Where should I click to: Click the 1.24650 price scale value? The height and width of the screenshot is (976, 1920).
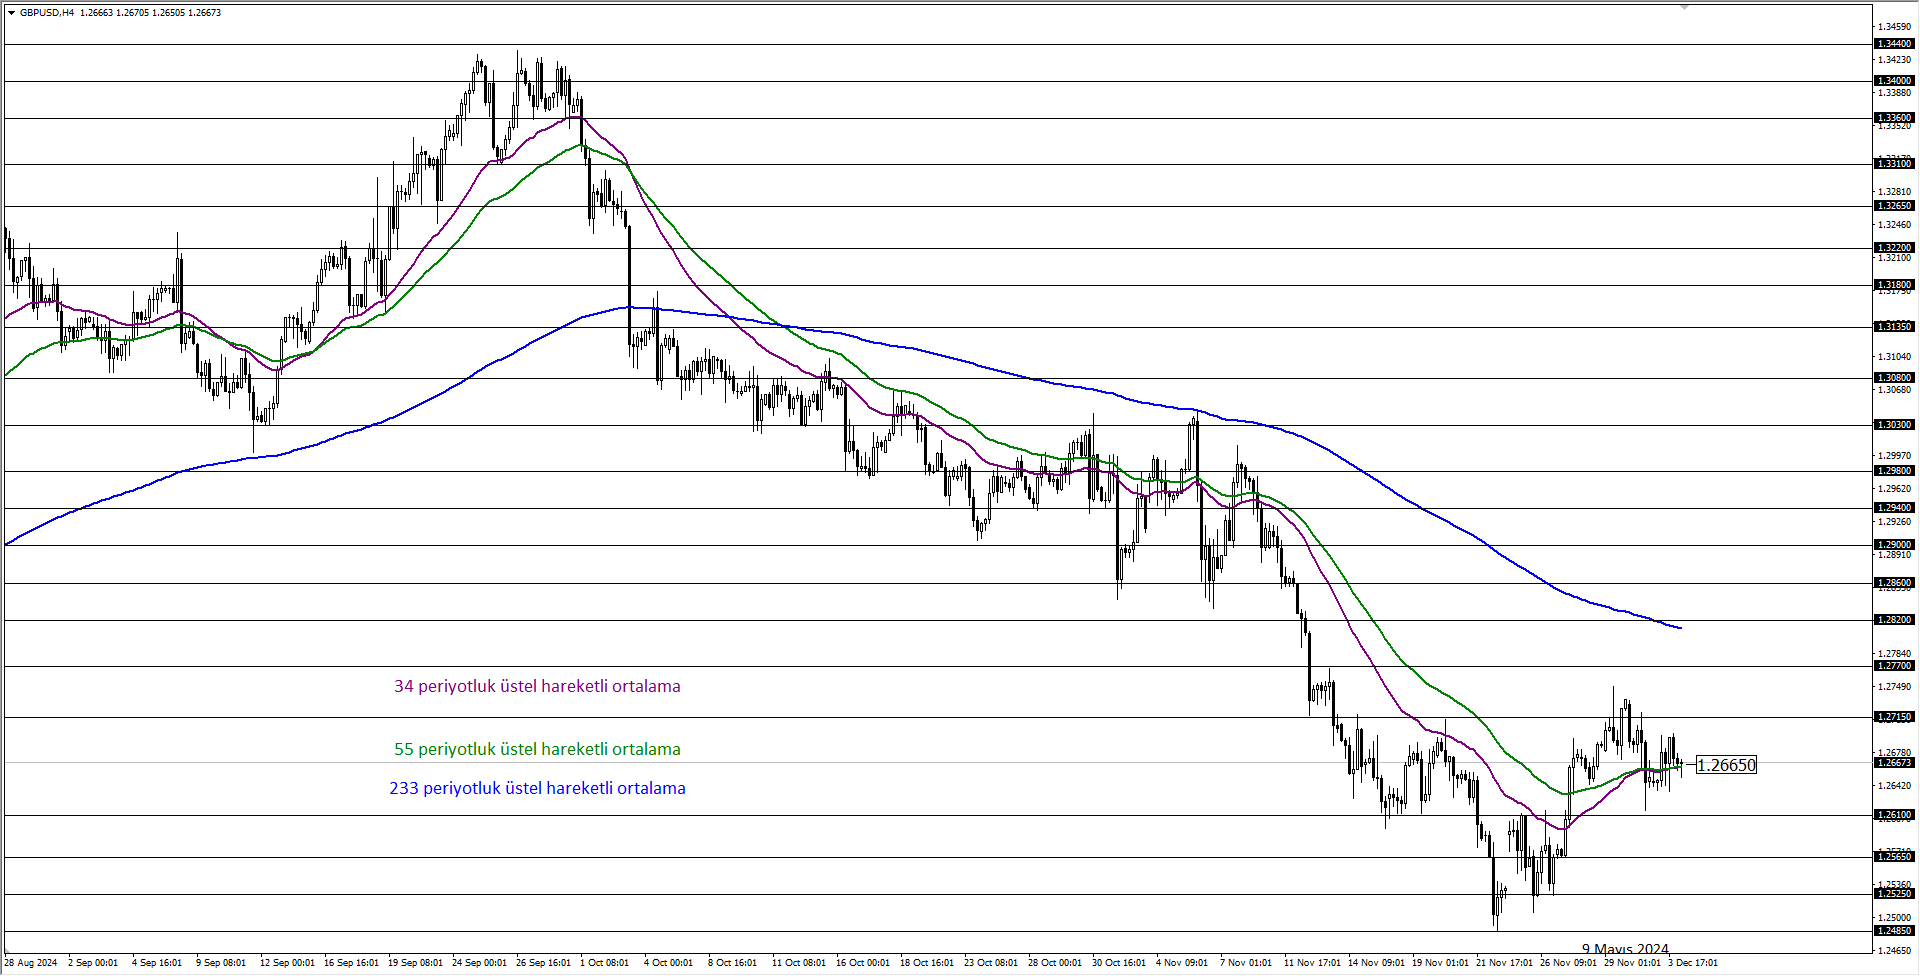tap(1894, 951)
